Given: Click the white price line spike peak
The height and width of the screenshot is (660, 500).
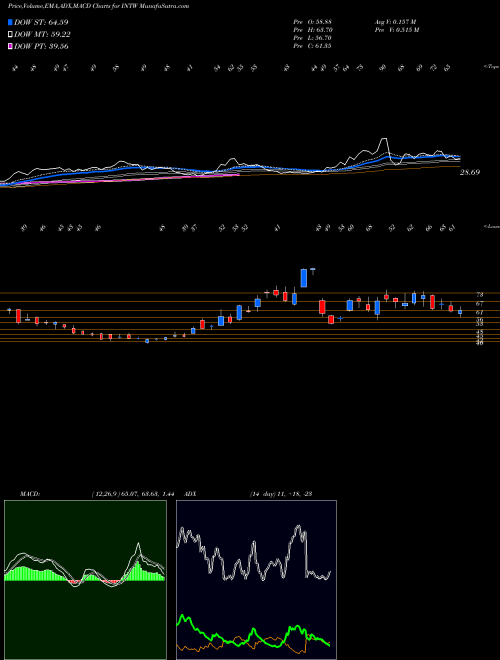Looking at the screenshot, I should tap(383, 138).
